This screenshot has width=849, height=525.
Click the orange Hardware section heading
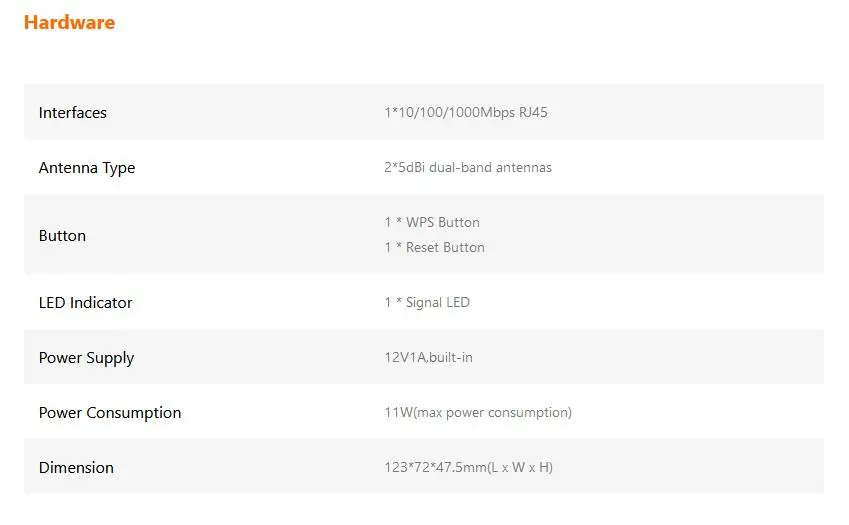click(69, 22)
